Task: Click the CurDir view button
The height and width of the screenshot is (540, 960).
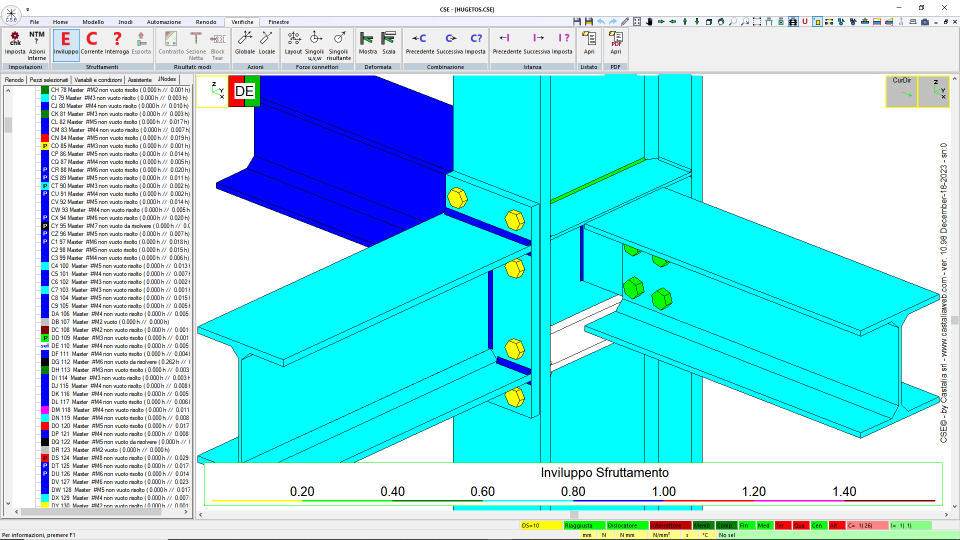Action: [x=901, y=91]
